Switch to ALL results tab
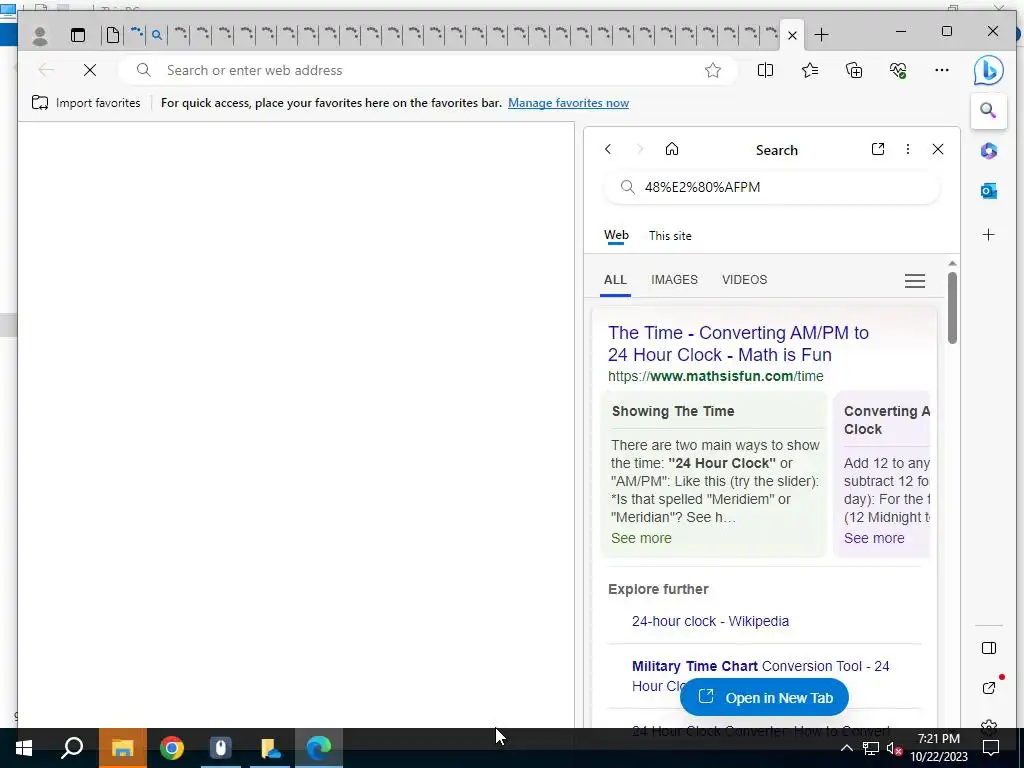Image resolution: width=1024 pixels, height=768 pixels. (615, 280)
